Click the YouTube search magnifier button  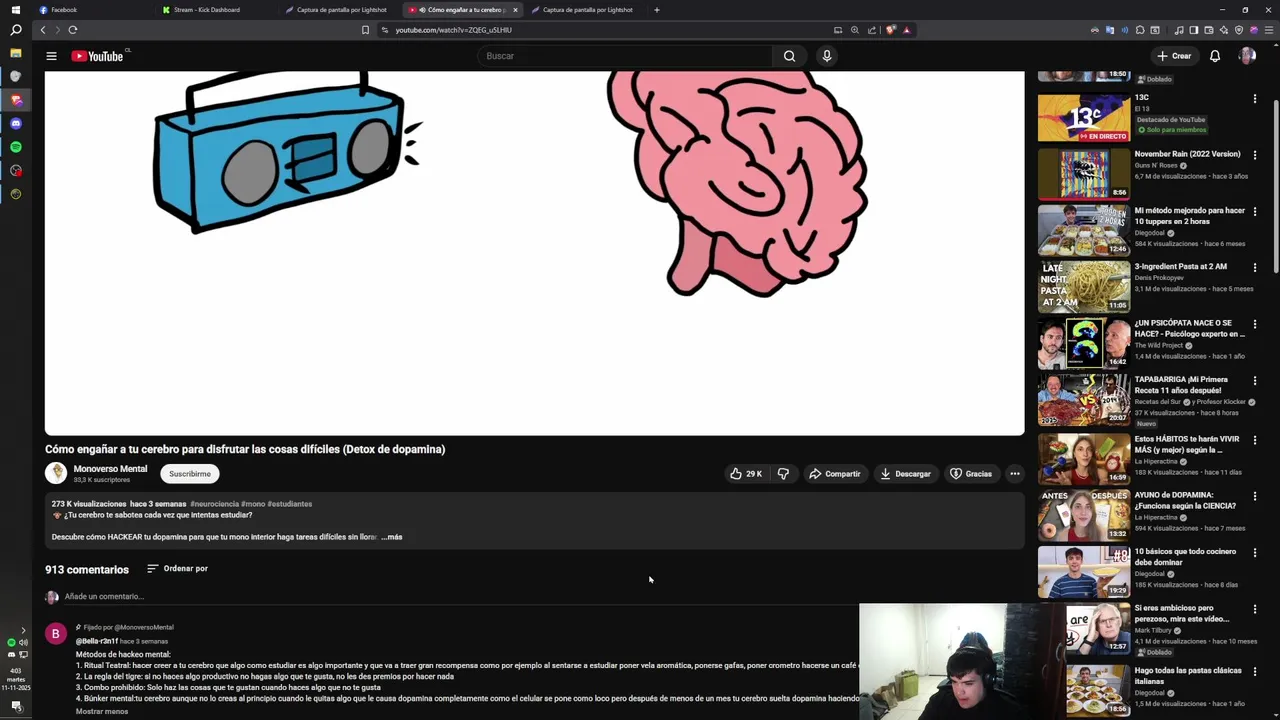[789, 56]
